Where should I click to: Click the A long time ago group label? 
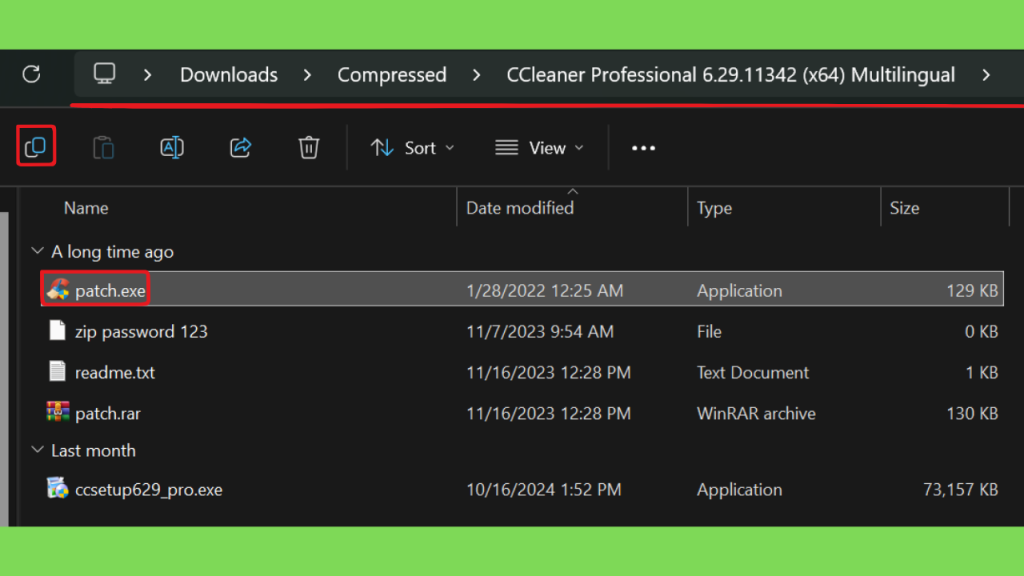[112, 252]
